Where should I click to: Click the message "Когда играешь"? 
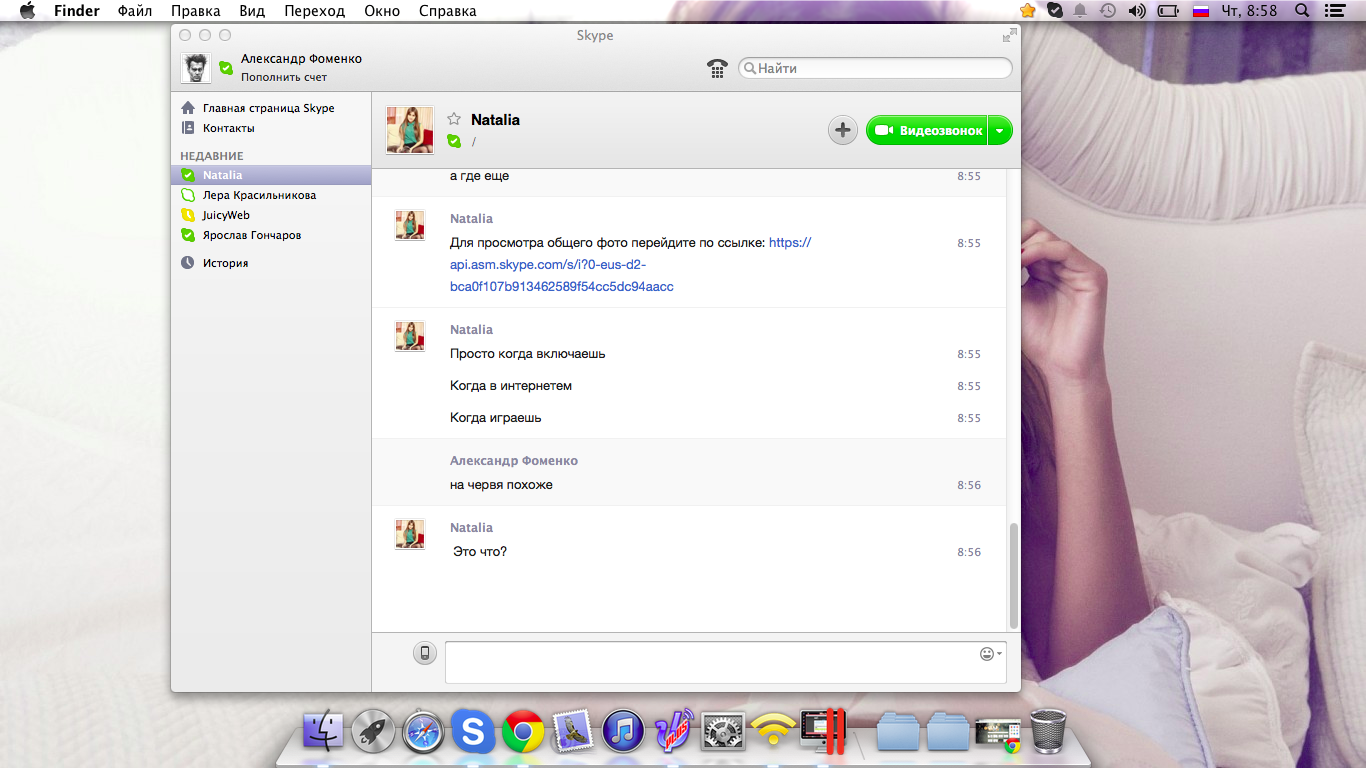(x=496, y=418)
